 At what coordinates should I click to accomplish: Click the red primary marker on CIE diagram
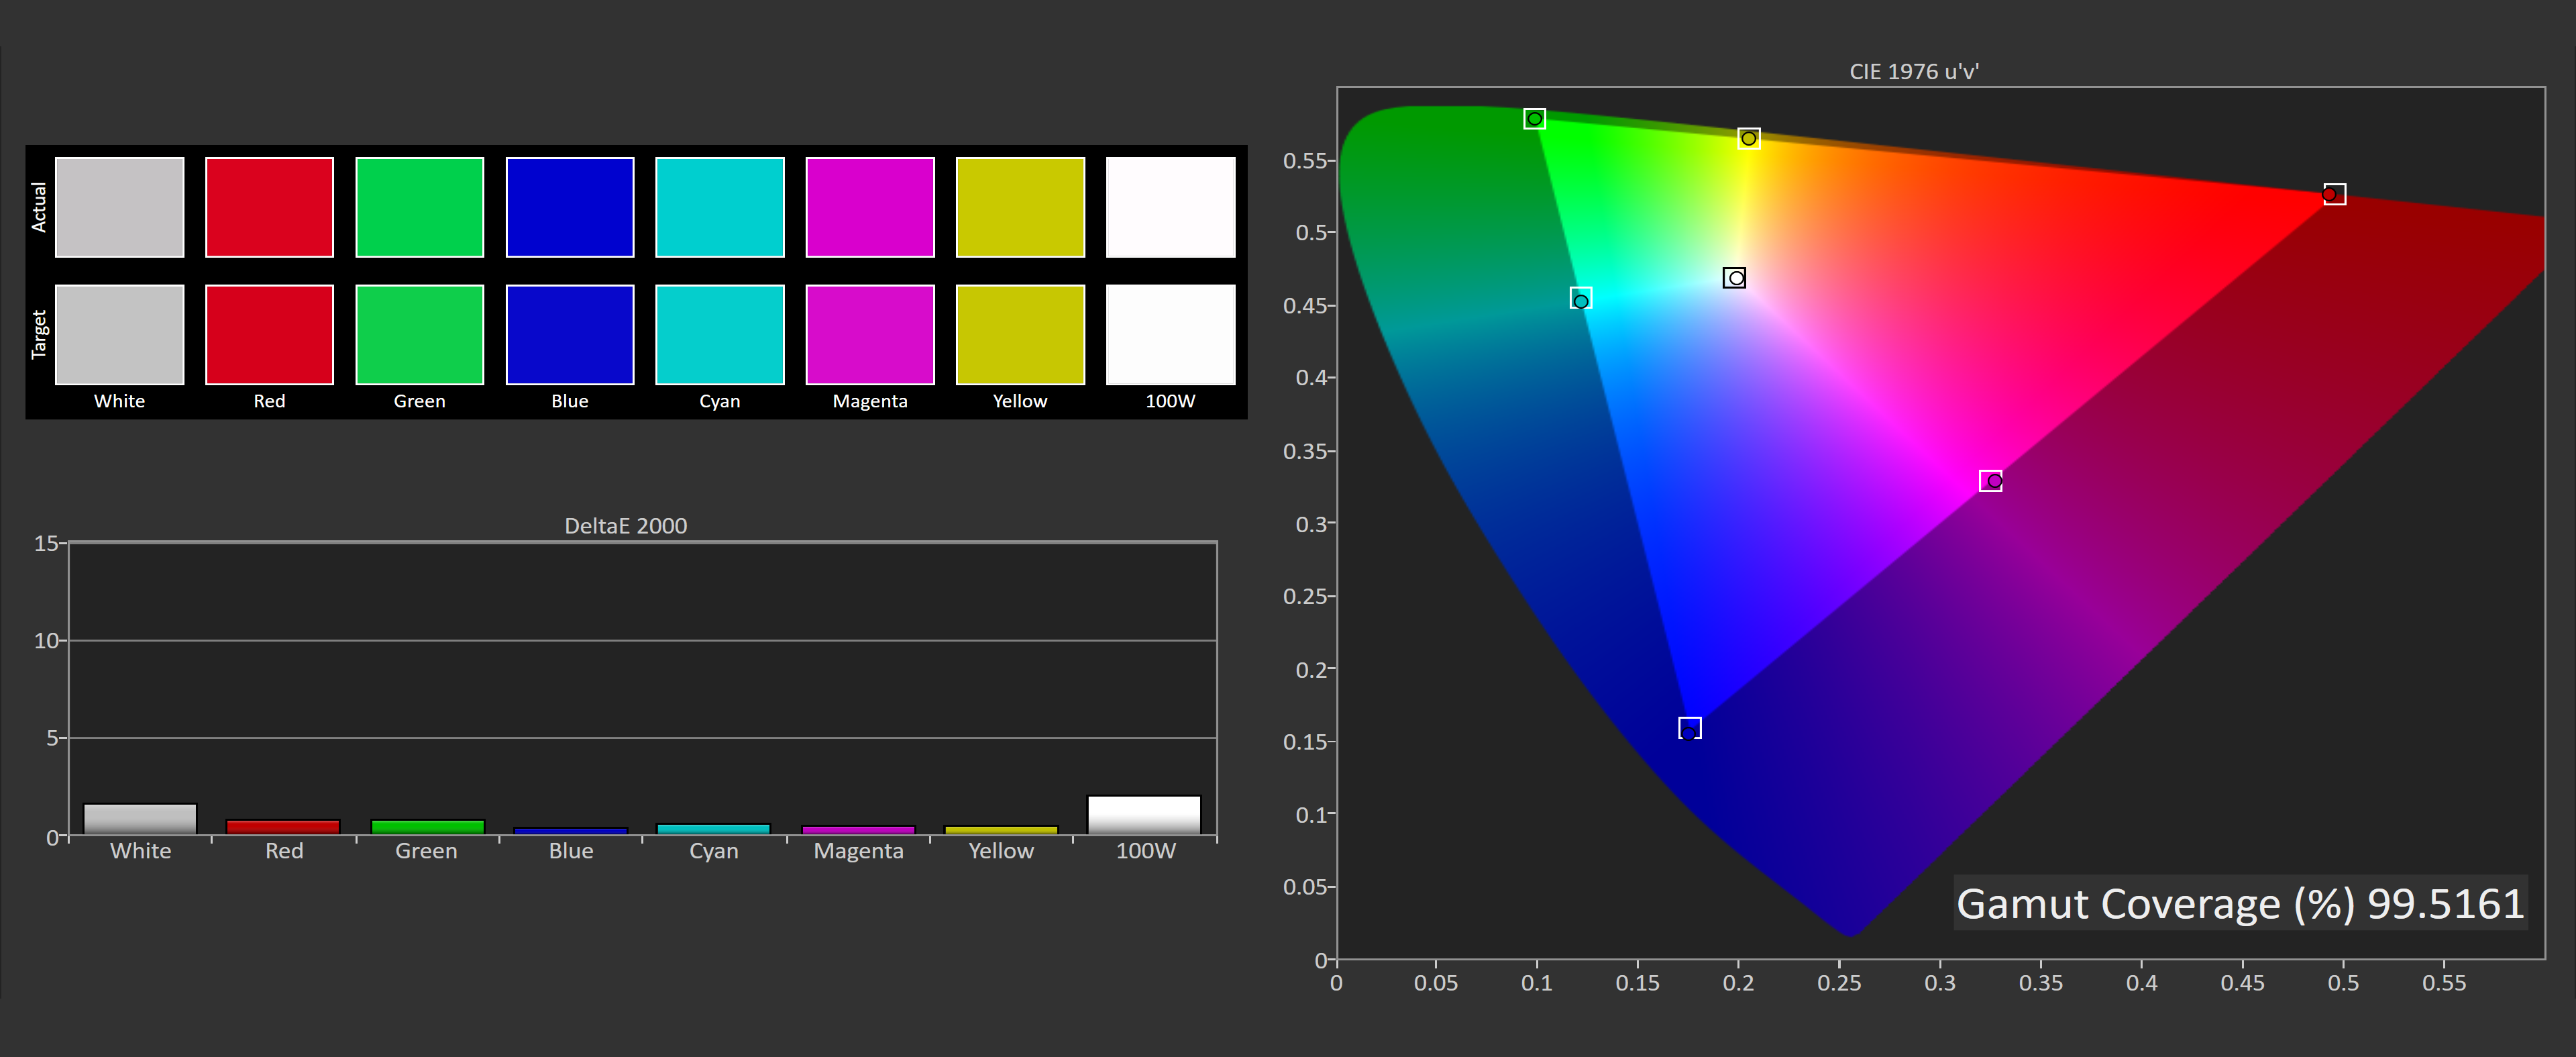(x=2333, y=194)
